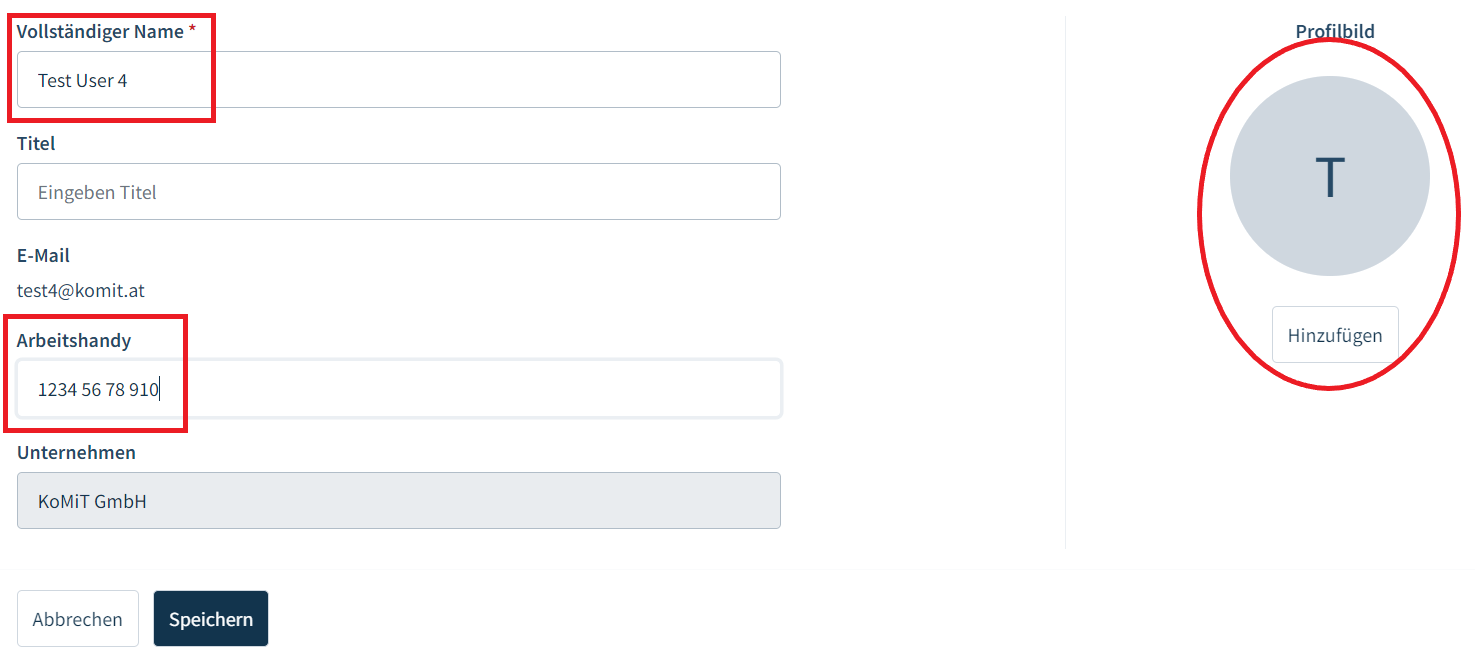Cancel editing via Abbrechen button
Viewport: 1475px width, 664px height.
[78, 619]
